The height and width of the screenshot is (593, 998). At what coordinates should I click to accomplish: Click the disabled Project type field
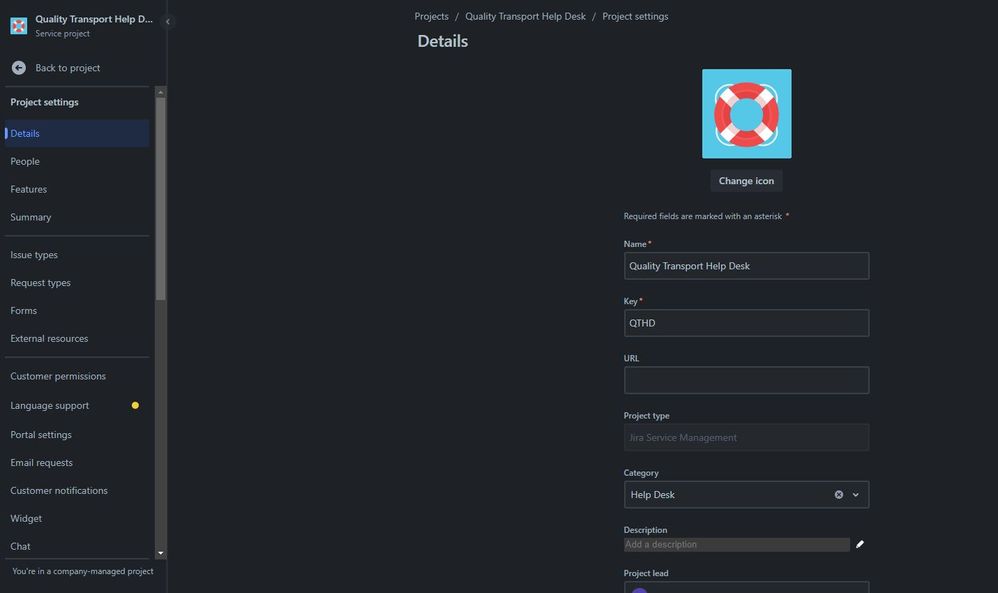point(746,438)
